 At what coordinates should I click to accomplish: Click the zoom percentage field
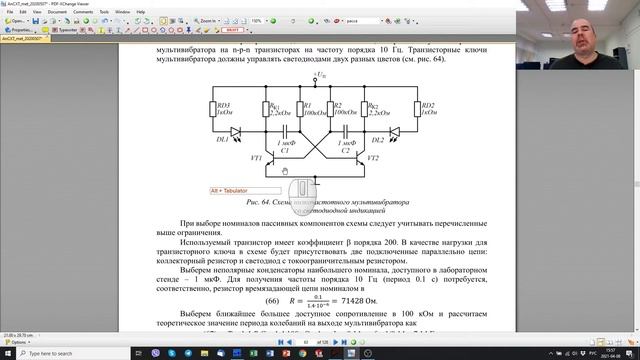pos(257,21)
